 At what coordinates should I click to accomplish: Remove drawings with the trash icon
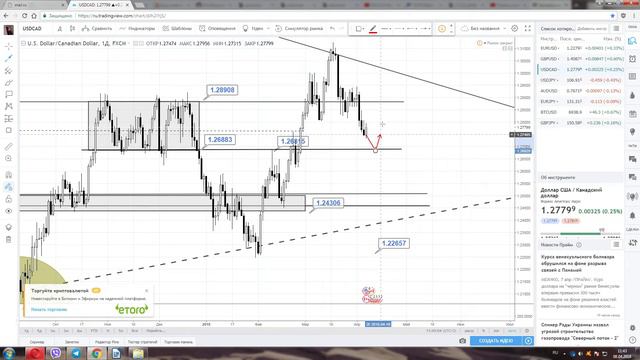point(9,239)
